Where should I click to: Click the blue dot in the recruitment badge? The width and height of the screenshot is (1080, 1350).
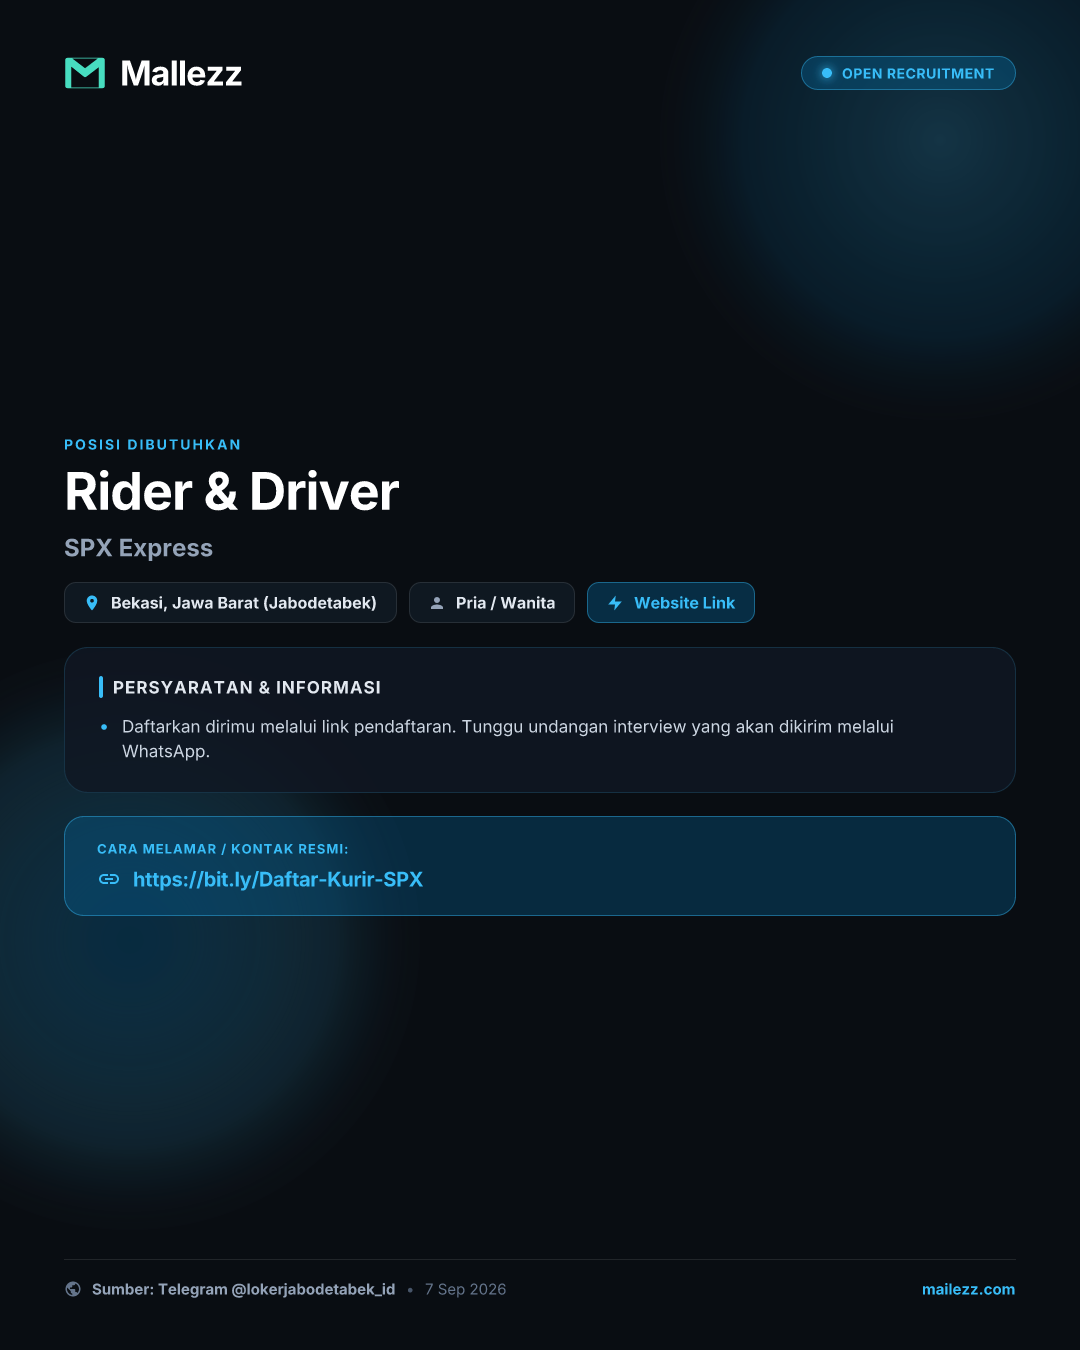click(x=827, y=73)
